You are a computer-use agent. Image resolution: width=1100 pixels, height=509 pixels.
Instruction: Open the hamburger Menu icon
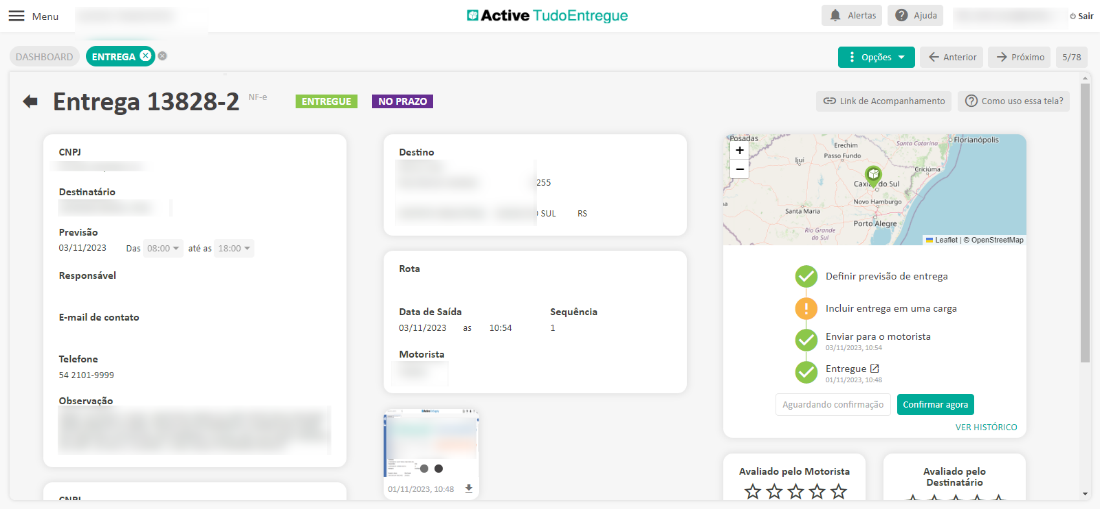pyautogui.click(x=16, y=16)
